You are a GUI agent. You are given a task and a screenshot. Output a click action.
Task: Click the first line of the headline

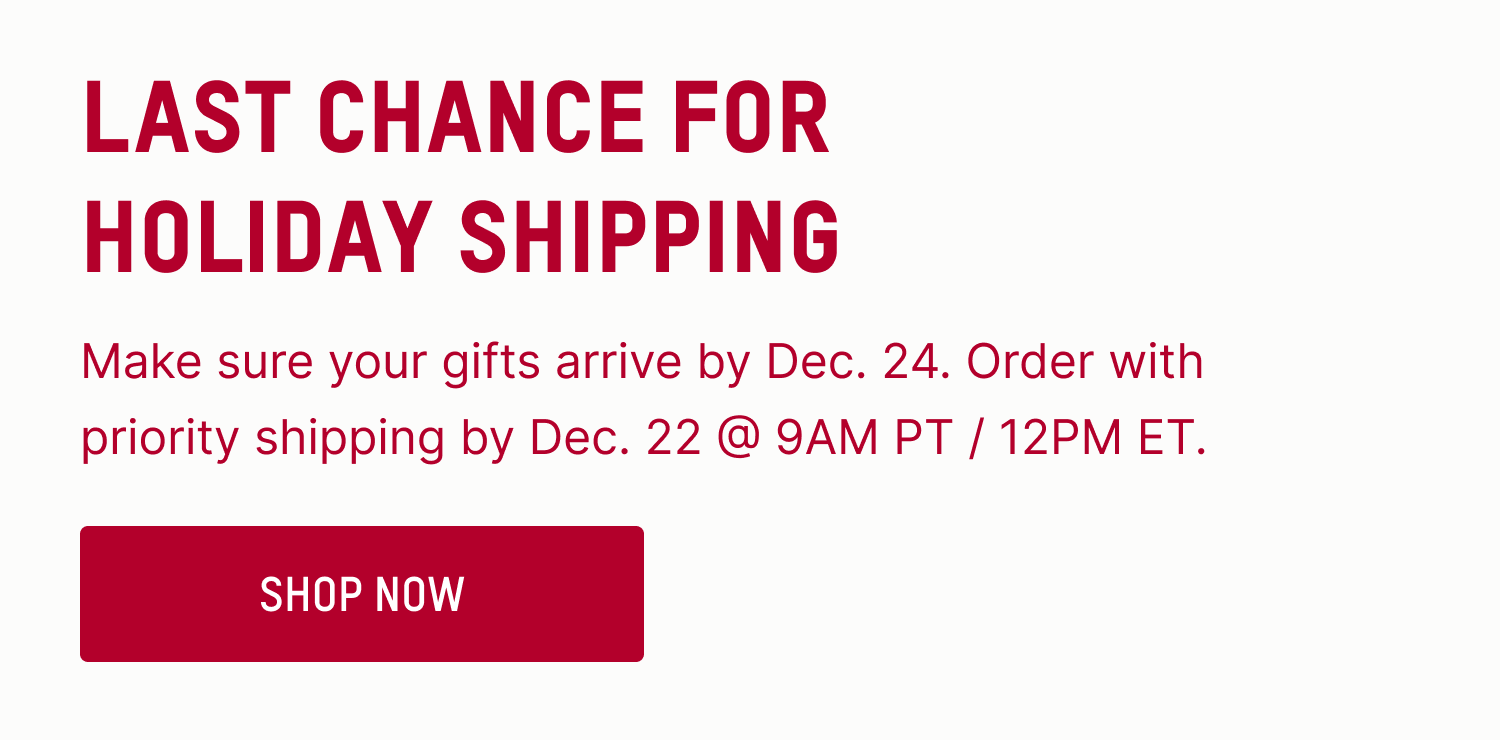455,115
